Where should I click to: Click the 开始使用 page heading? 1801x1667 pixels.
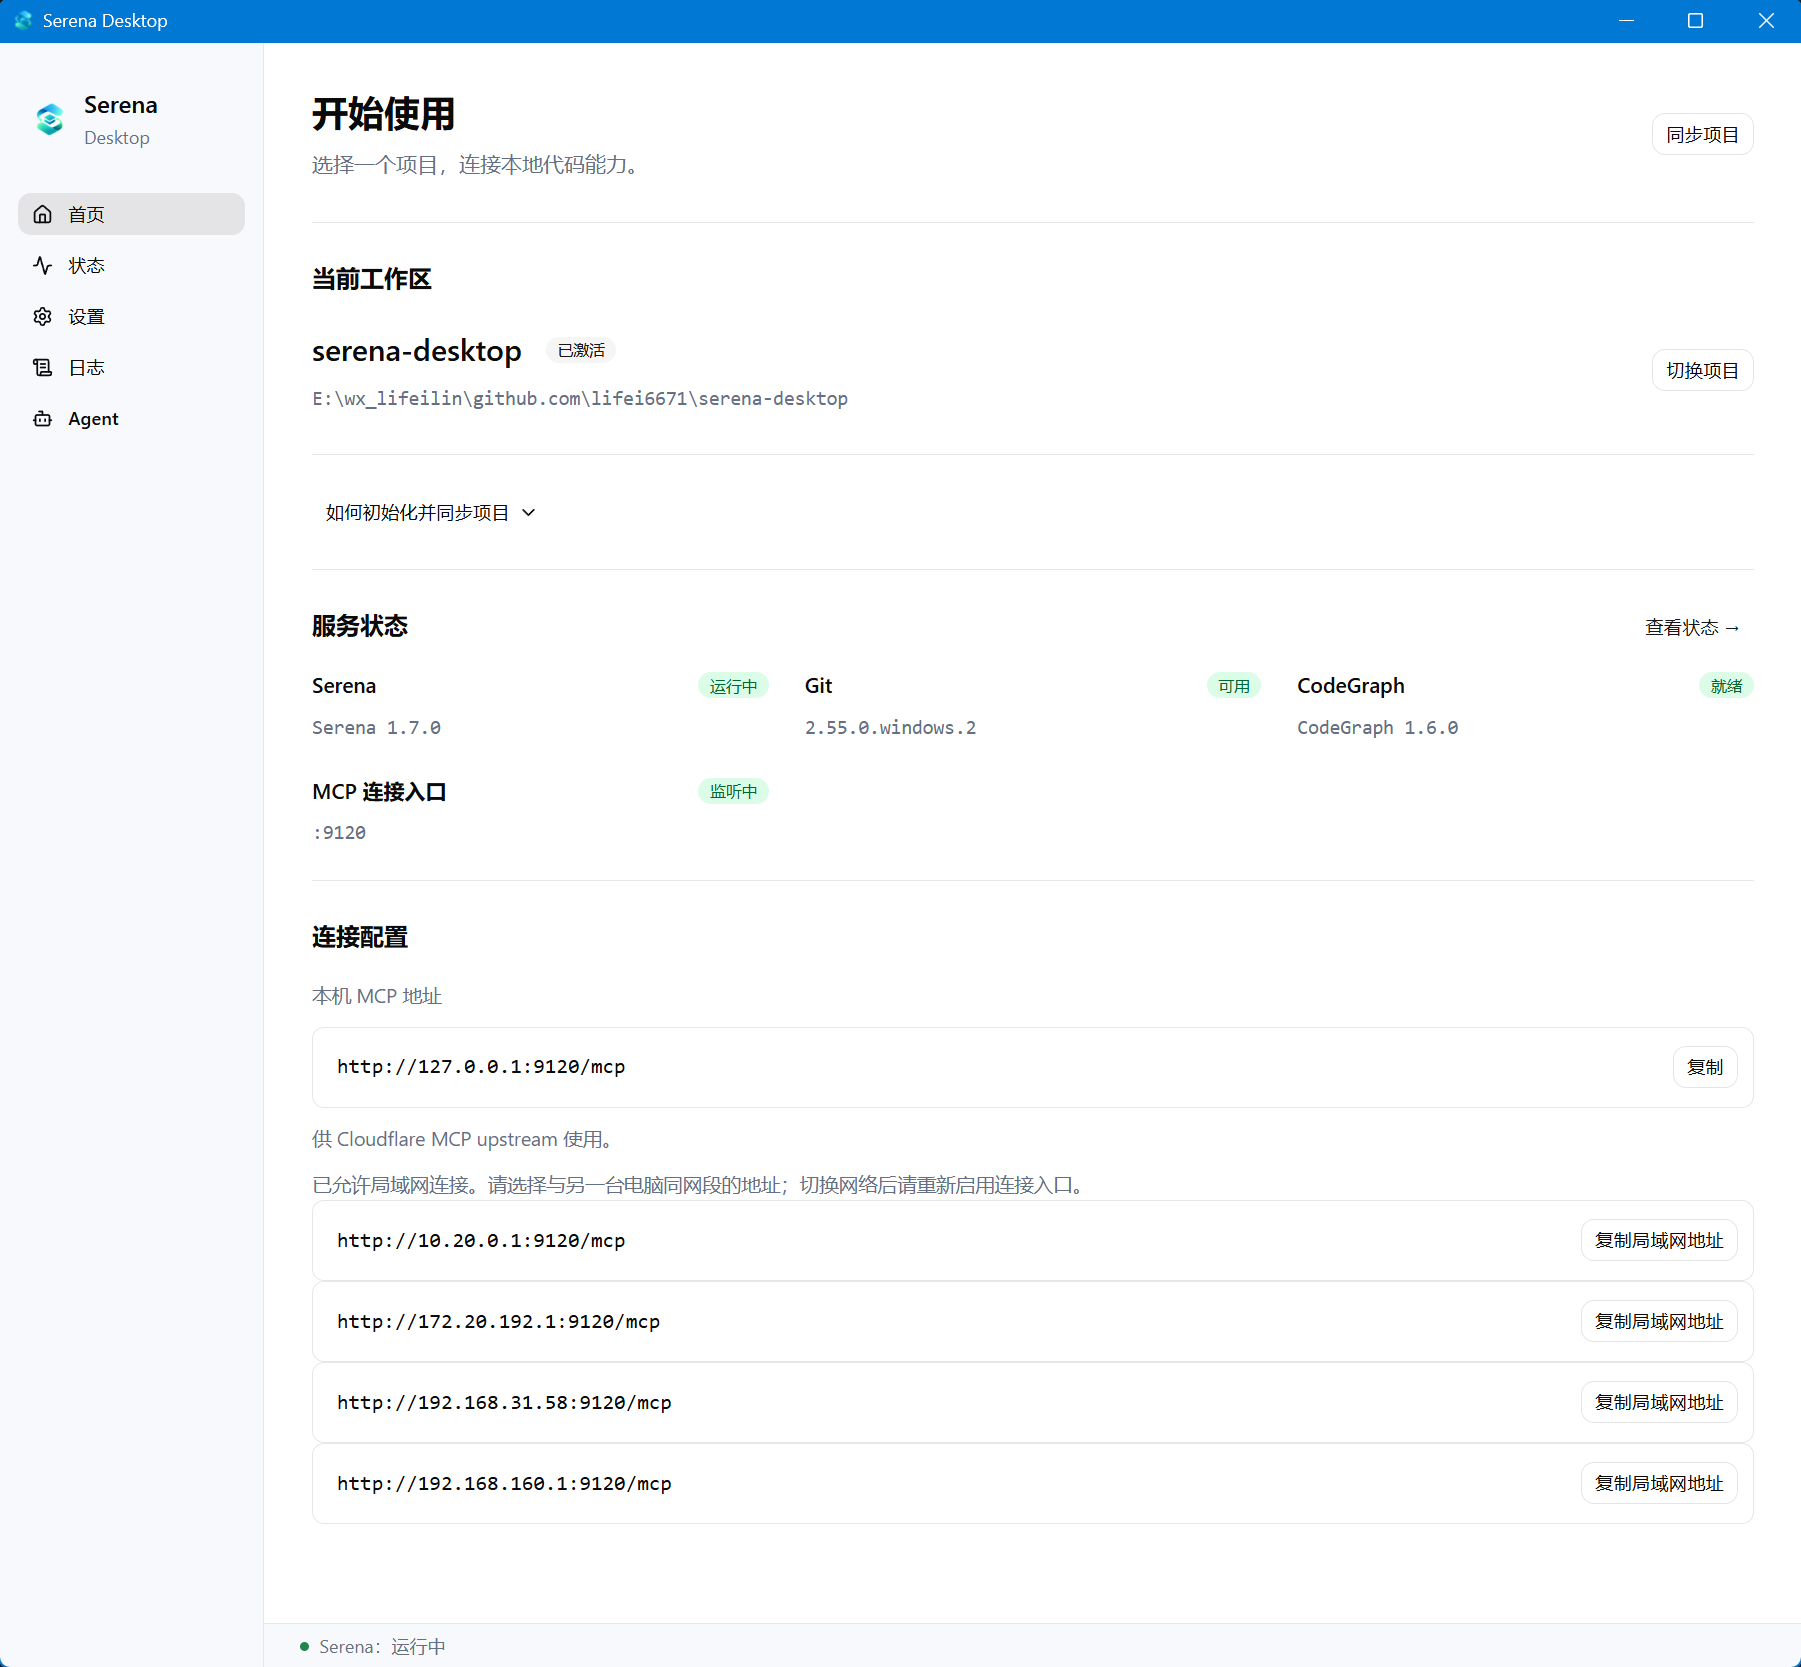383,114
